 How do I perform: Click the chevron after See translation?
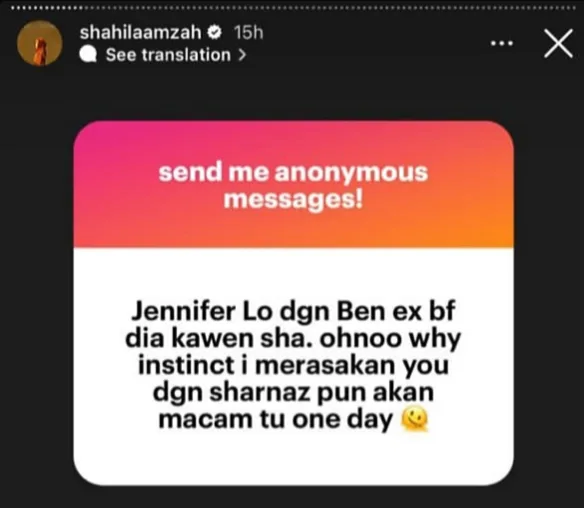[242, 55]
